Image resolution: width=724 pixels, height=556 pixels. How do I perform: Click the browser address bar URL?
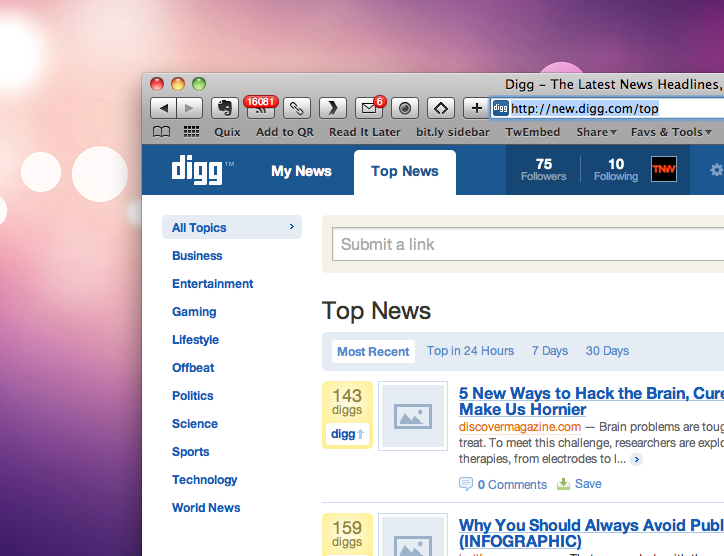tap(585, 109)
